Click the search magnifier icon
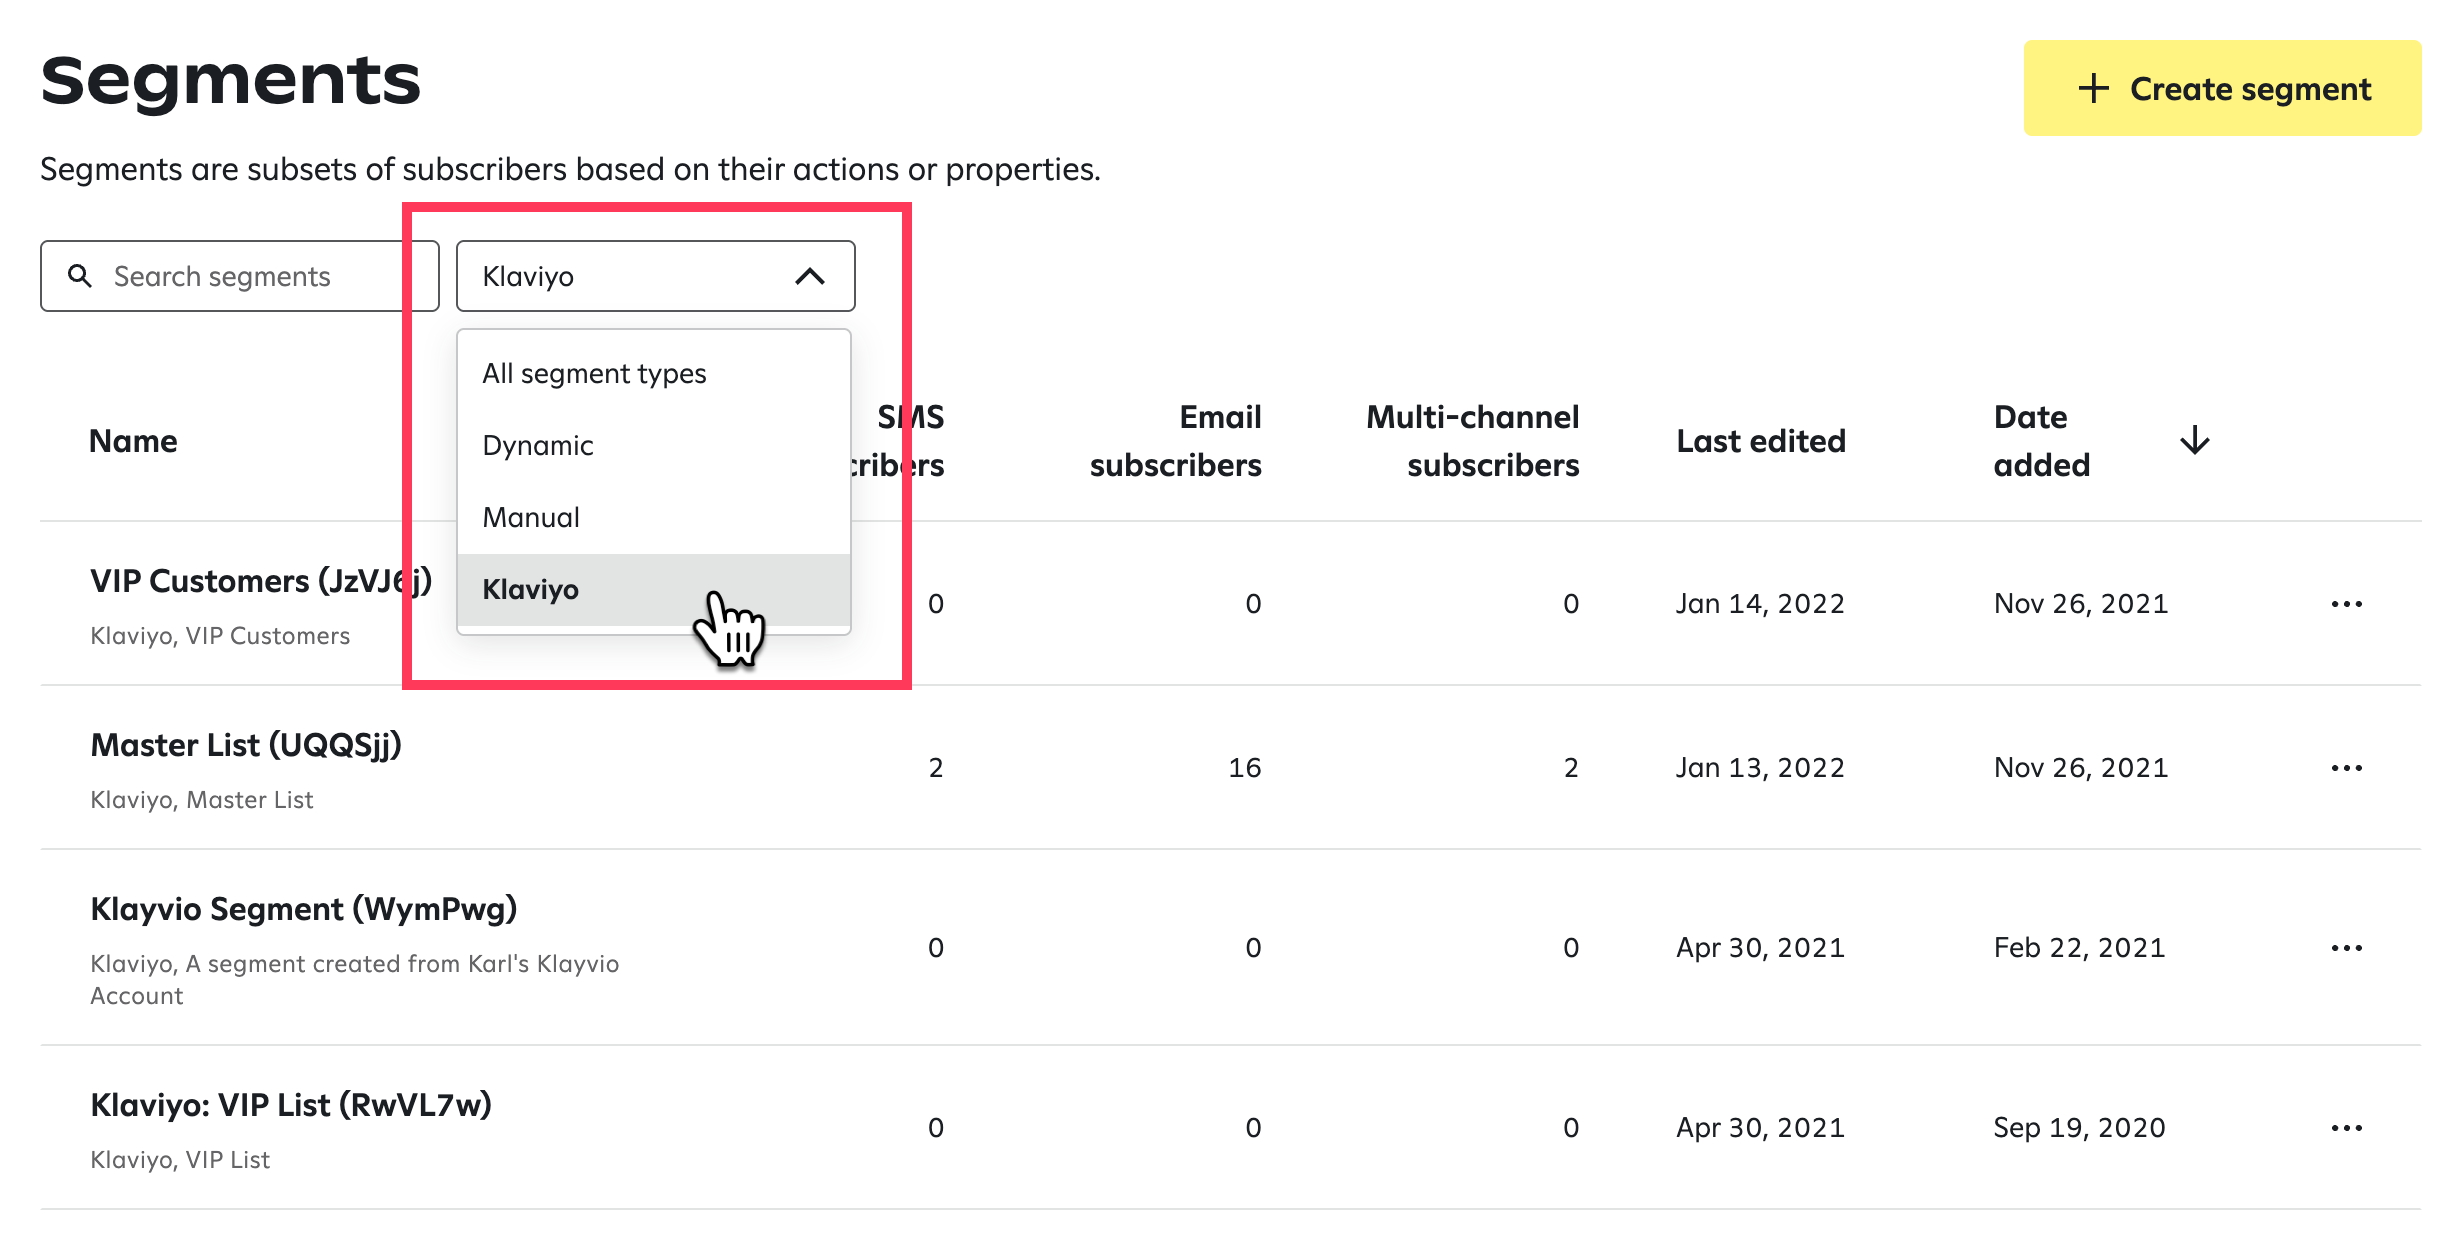 (80, 276)
